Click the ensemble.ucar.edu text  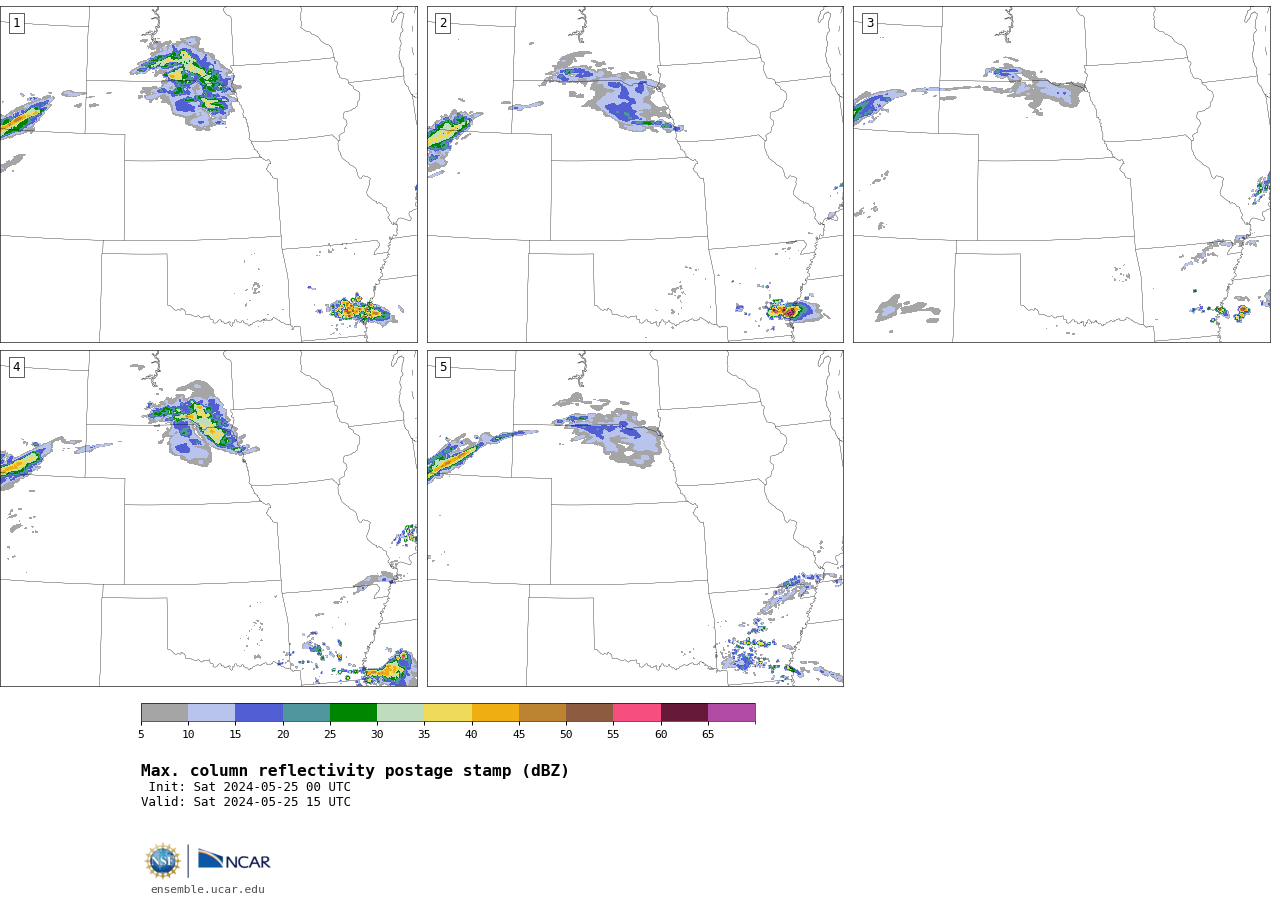[x=208, y=890]
